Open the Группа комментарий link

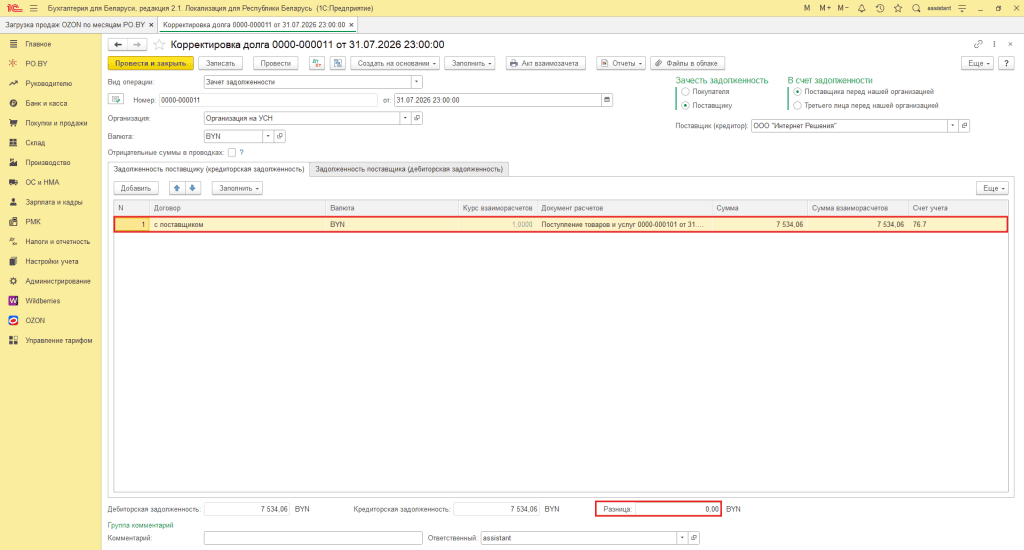140,525
